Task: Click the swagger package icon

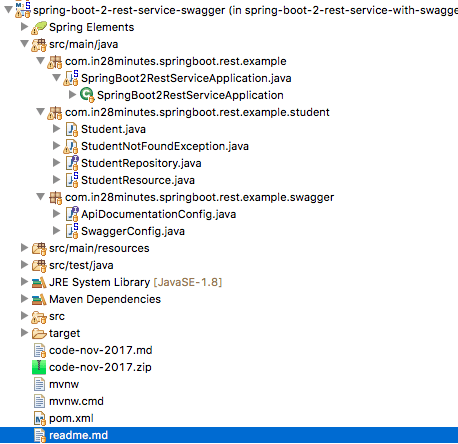Action: (x=55, y=198)
